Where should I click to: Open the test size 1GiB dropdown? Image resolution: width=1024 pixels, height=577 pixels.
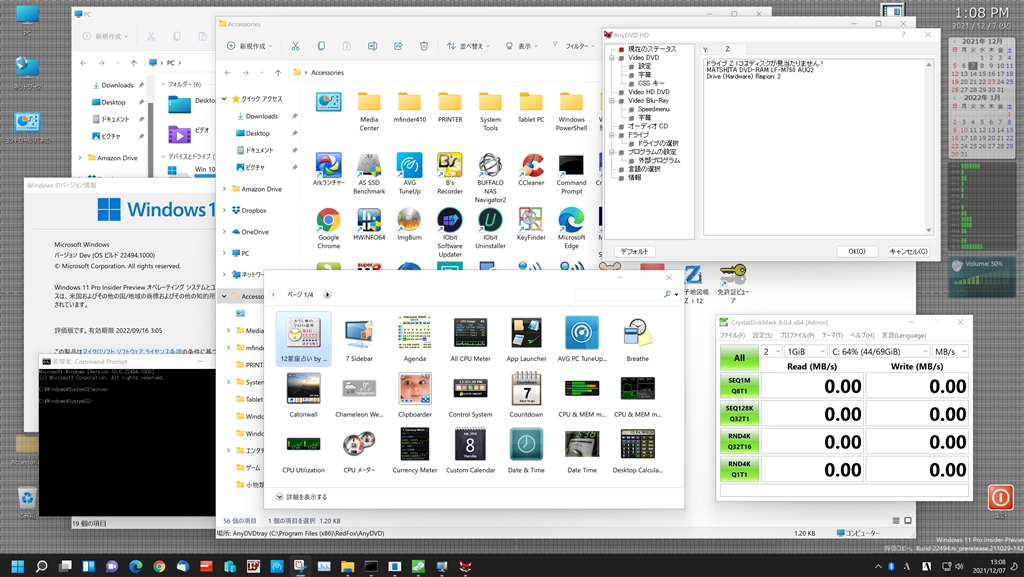click(x=807, y=352)
